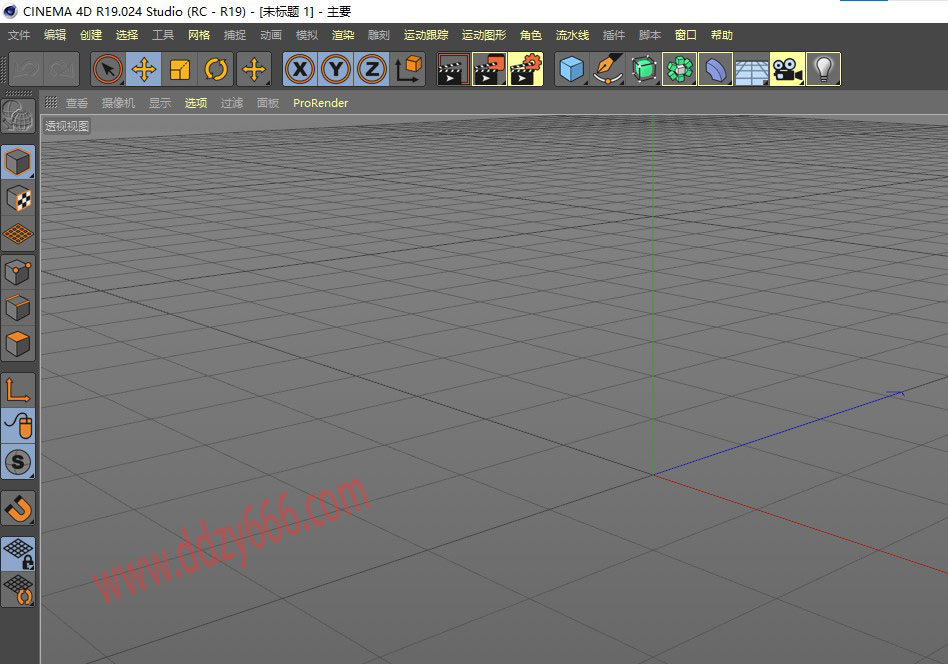Open the 渲染 menu
Image resolution: width=948 pixels, height=664 pixels.
tap(343, 35)
